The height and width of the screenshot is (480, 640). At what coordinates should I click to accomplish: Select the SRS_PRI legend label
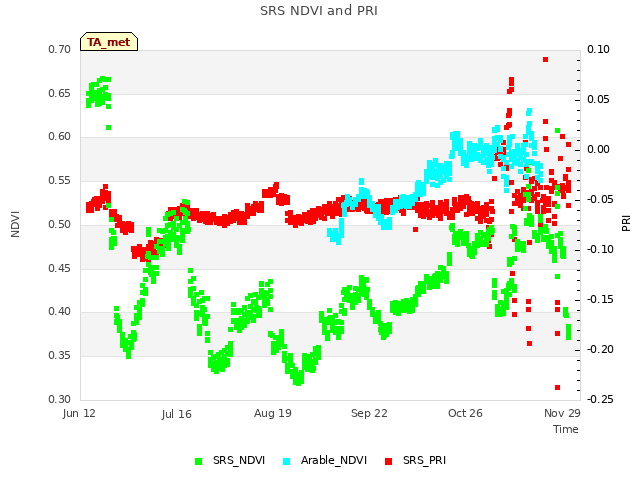tap(424, 460)
